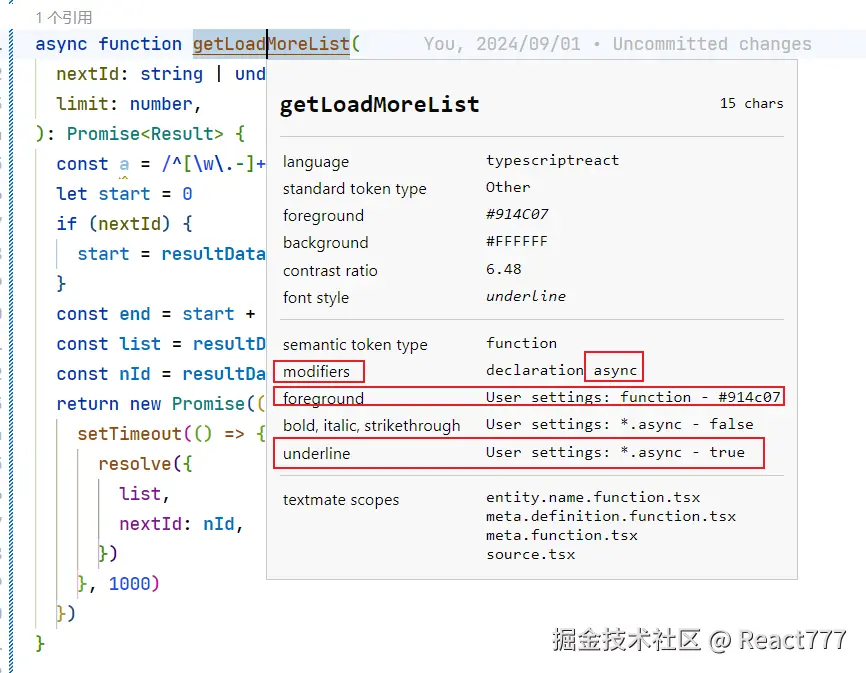The image size is (866, 673).
Task: Click the entity.name.function.tsx textmate scope
Action: tap(593, 497)
